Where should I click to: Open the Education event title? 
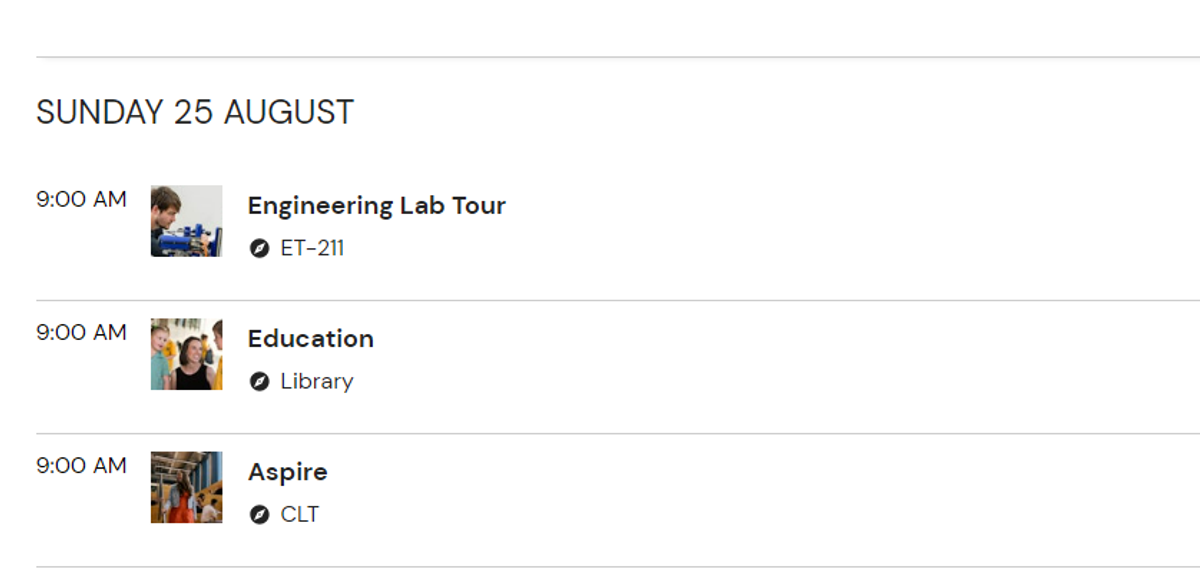(x=311, y=339)
